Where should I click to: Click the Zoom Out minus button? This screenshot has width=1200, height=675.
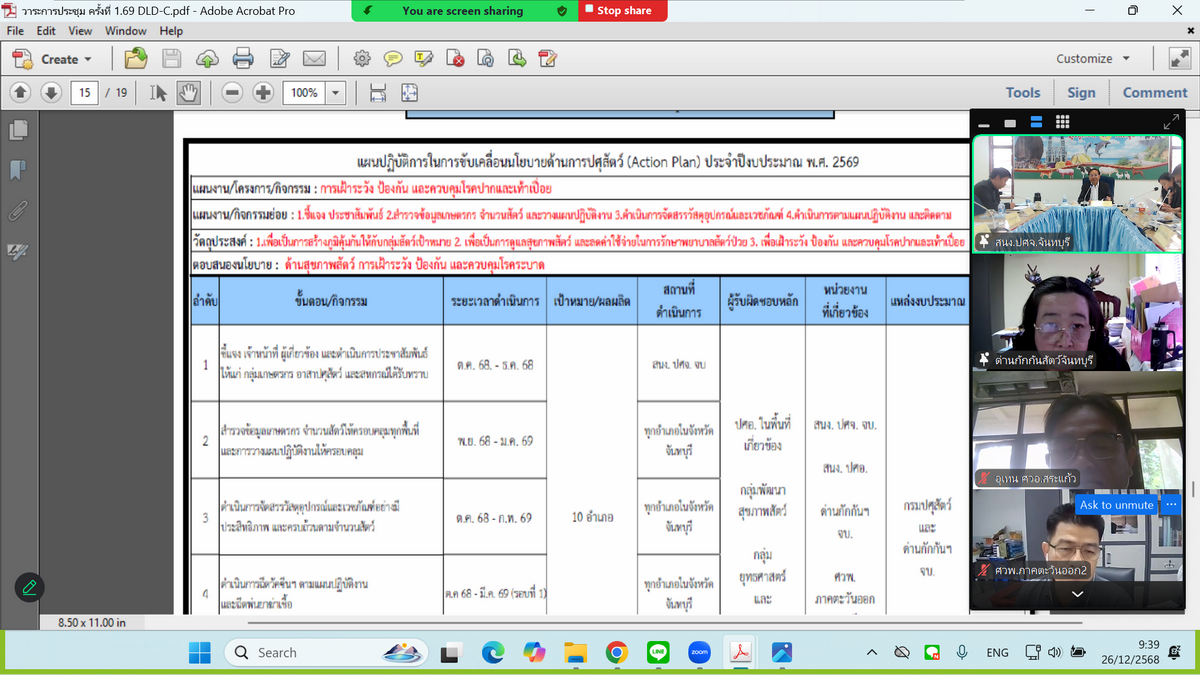coord(232,93)
